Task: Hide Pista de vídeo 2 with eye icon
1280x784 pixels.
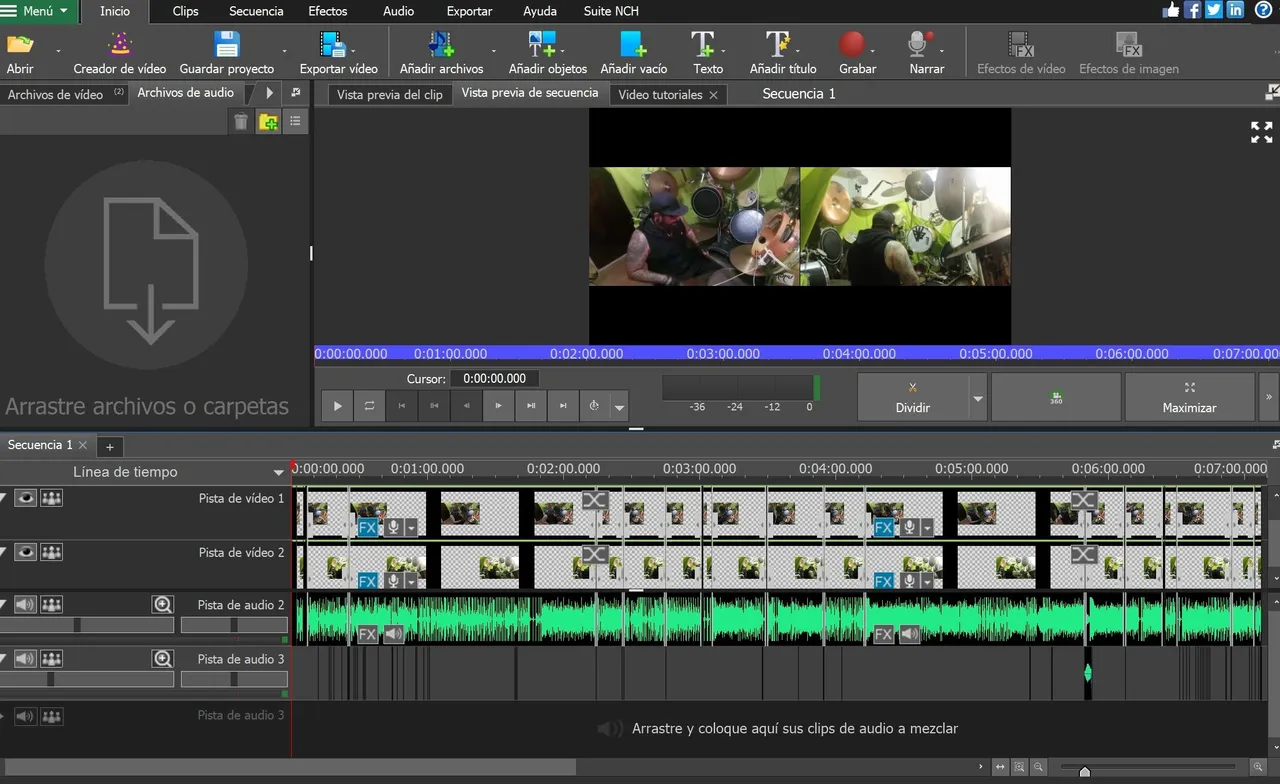Action: (25, 552)
